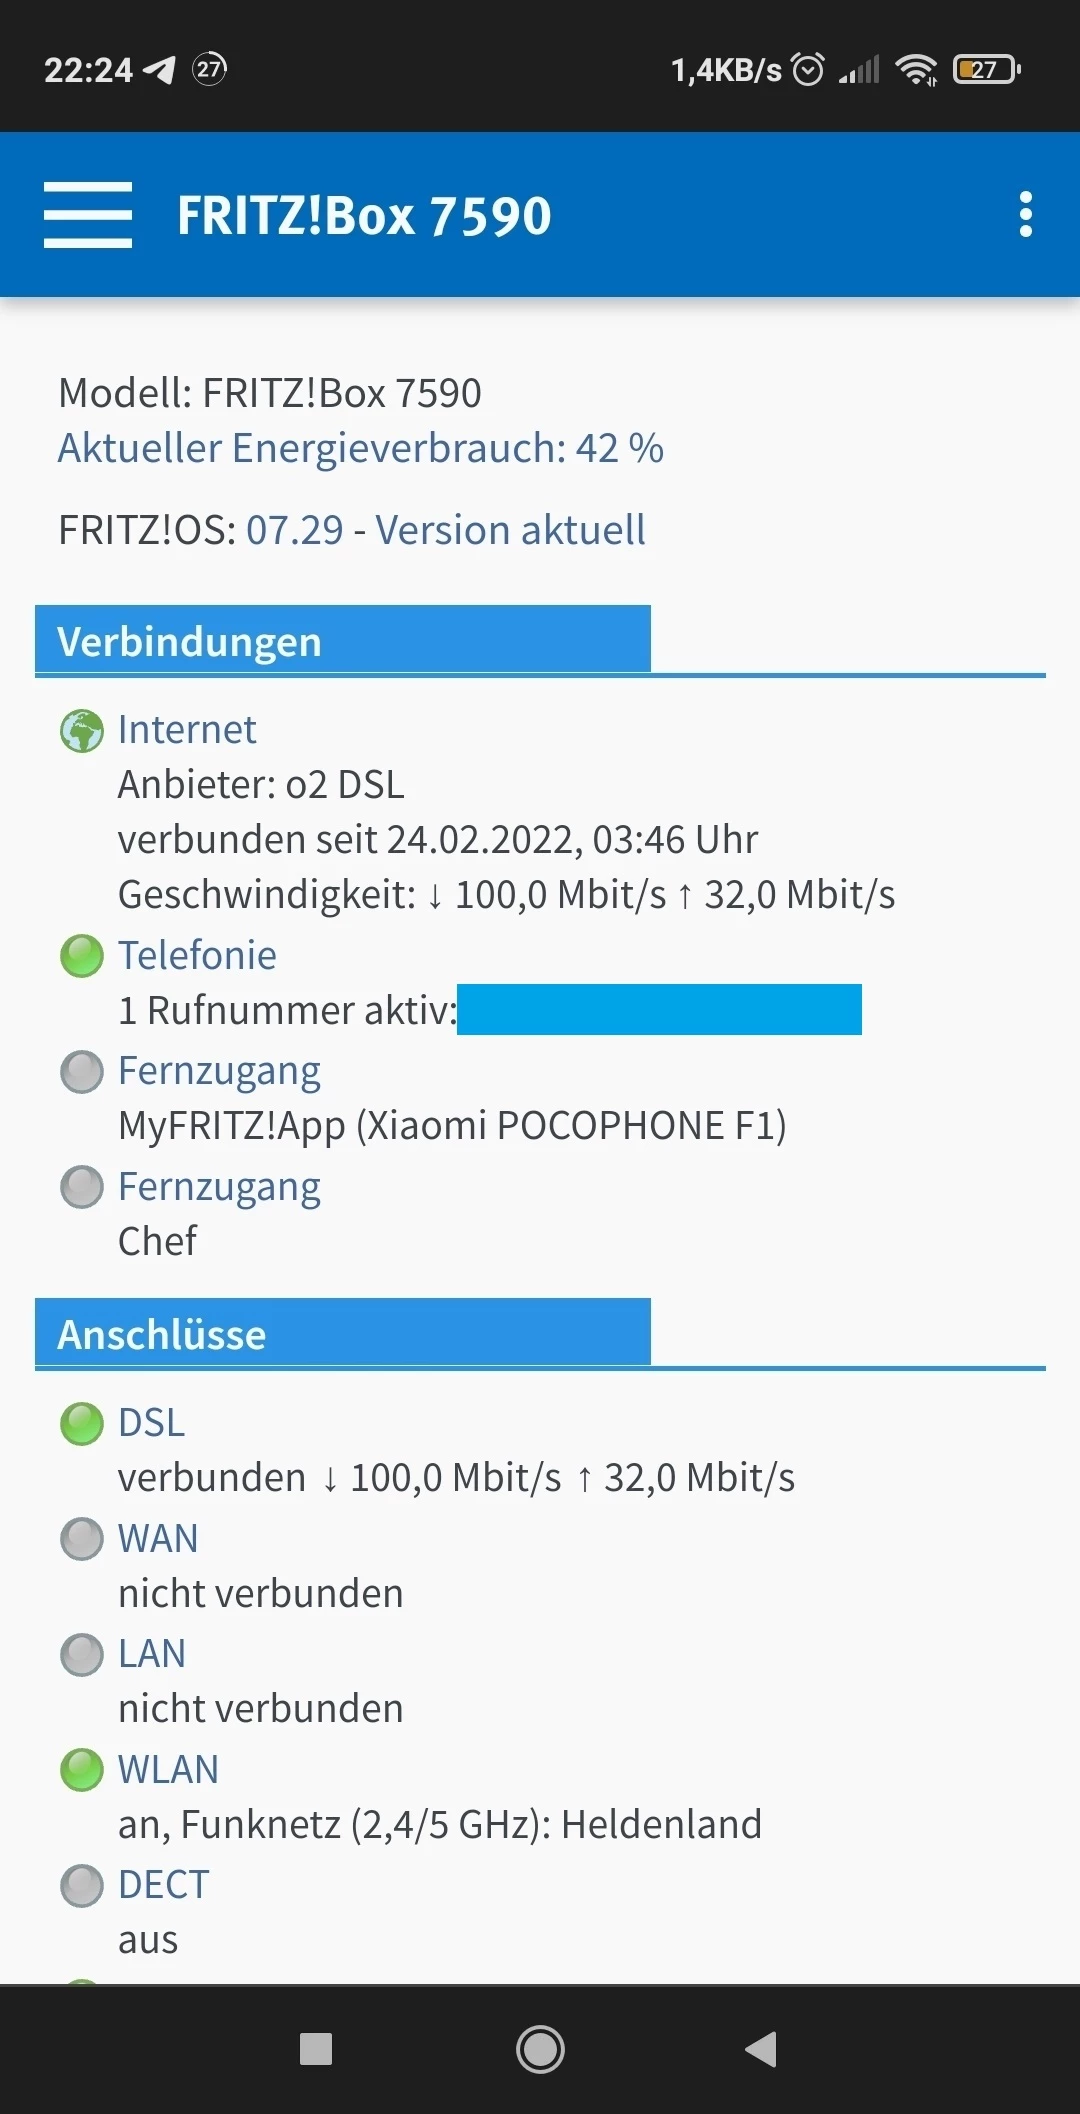Image resolution: width=1080 pixels, height=2114 pixels.
Task: Open the Telefonie link
Action: [197, 956]
